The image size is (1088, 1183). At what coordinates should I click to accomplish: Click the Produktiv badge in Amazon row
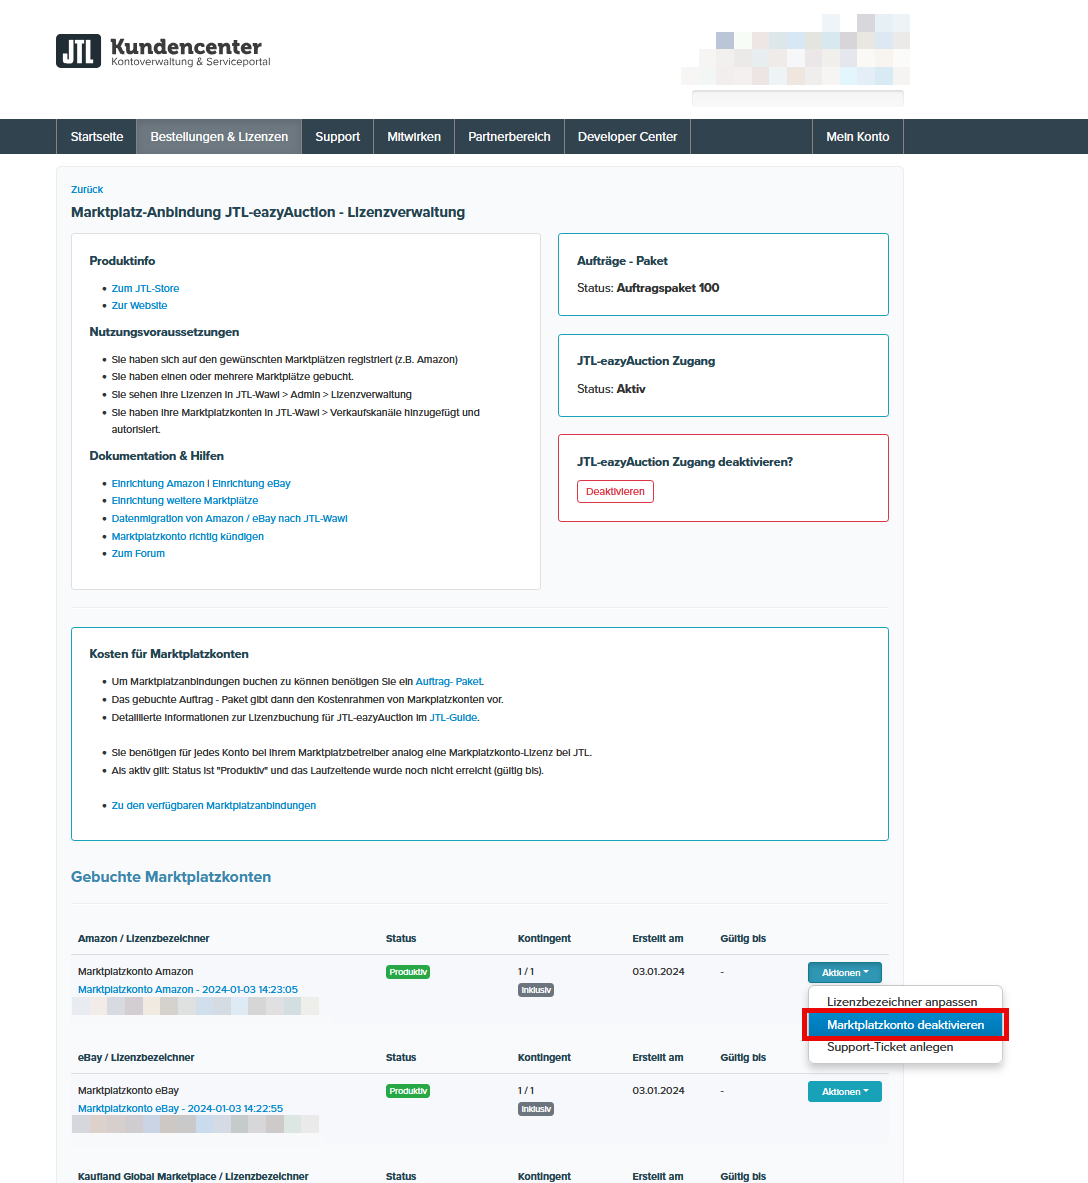pyautogui.click(x=408, y=972)
